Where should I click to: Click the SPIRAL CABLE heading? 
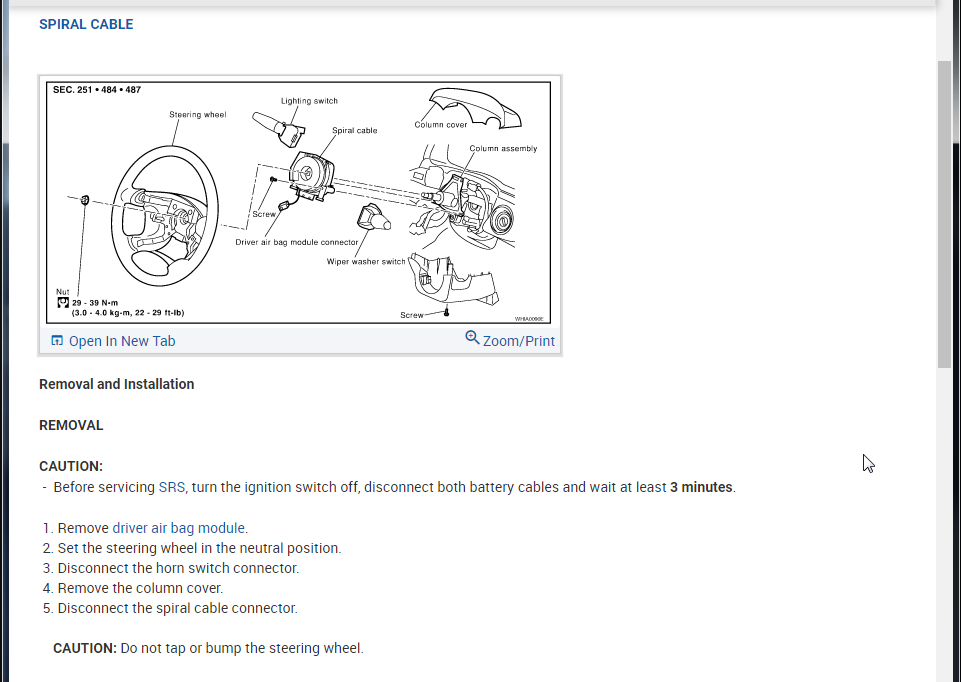tap(86, 25)
